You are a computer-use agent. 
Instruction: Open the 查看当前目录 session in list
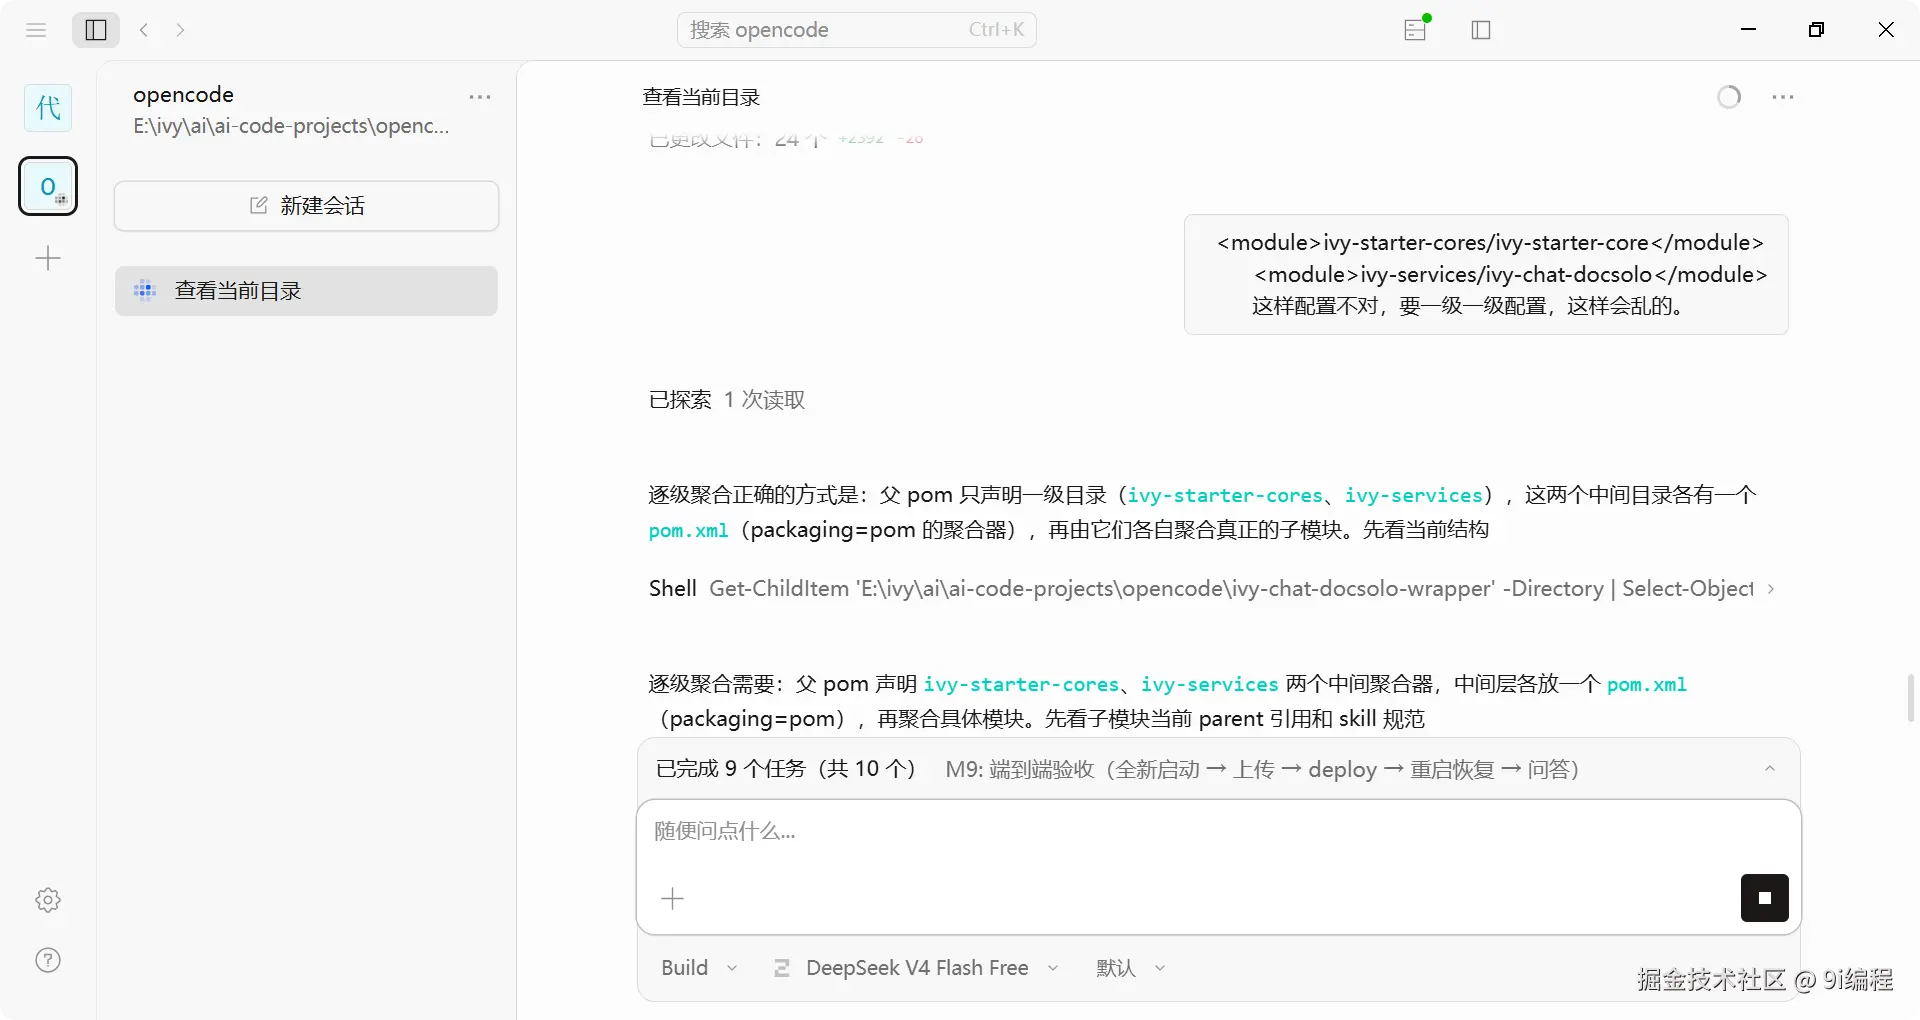click(x=306, y=291)
